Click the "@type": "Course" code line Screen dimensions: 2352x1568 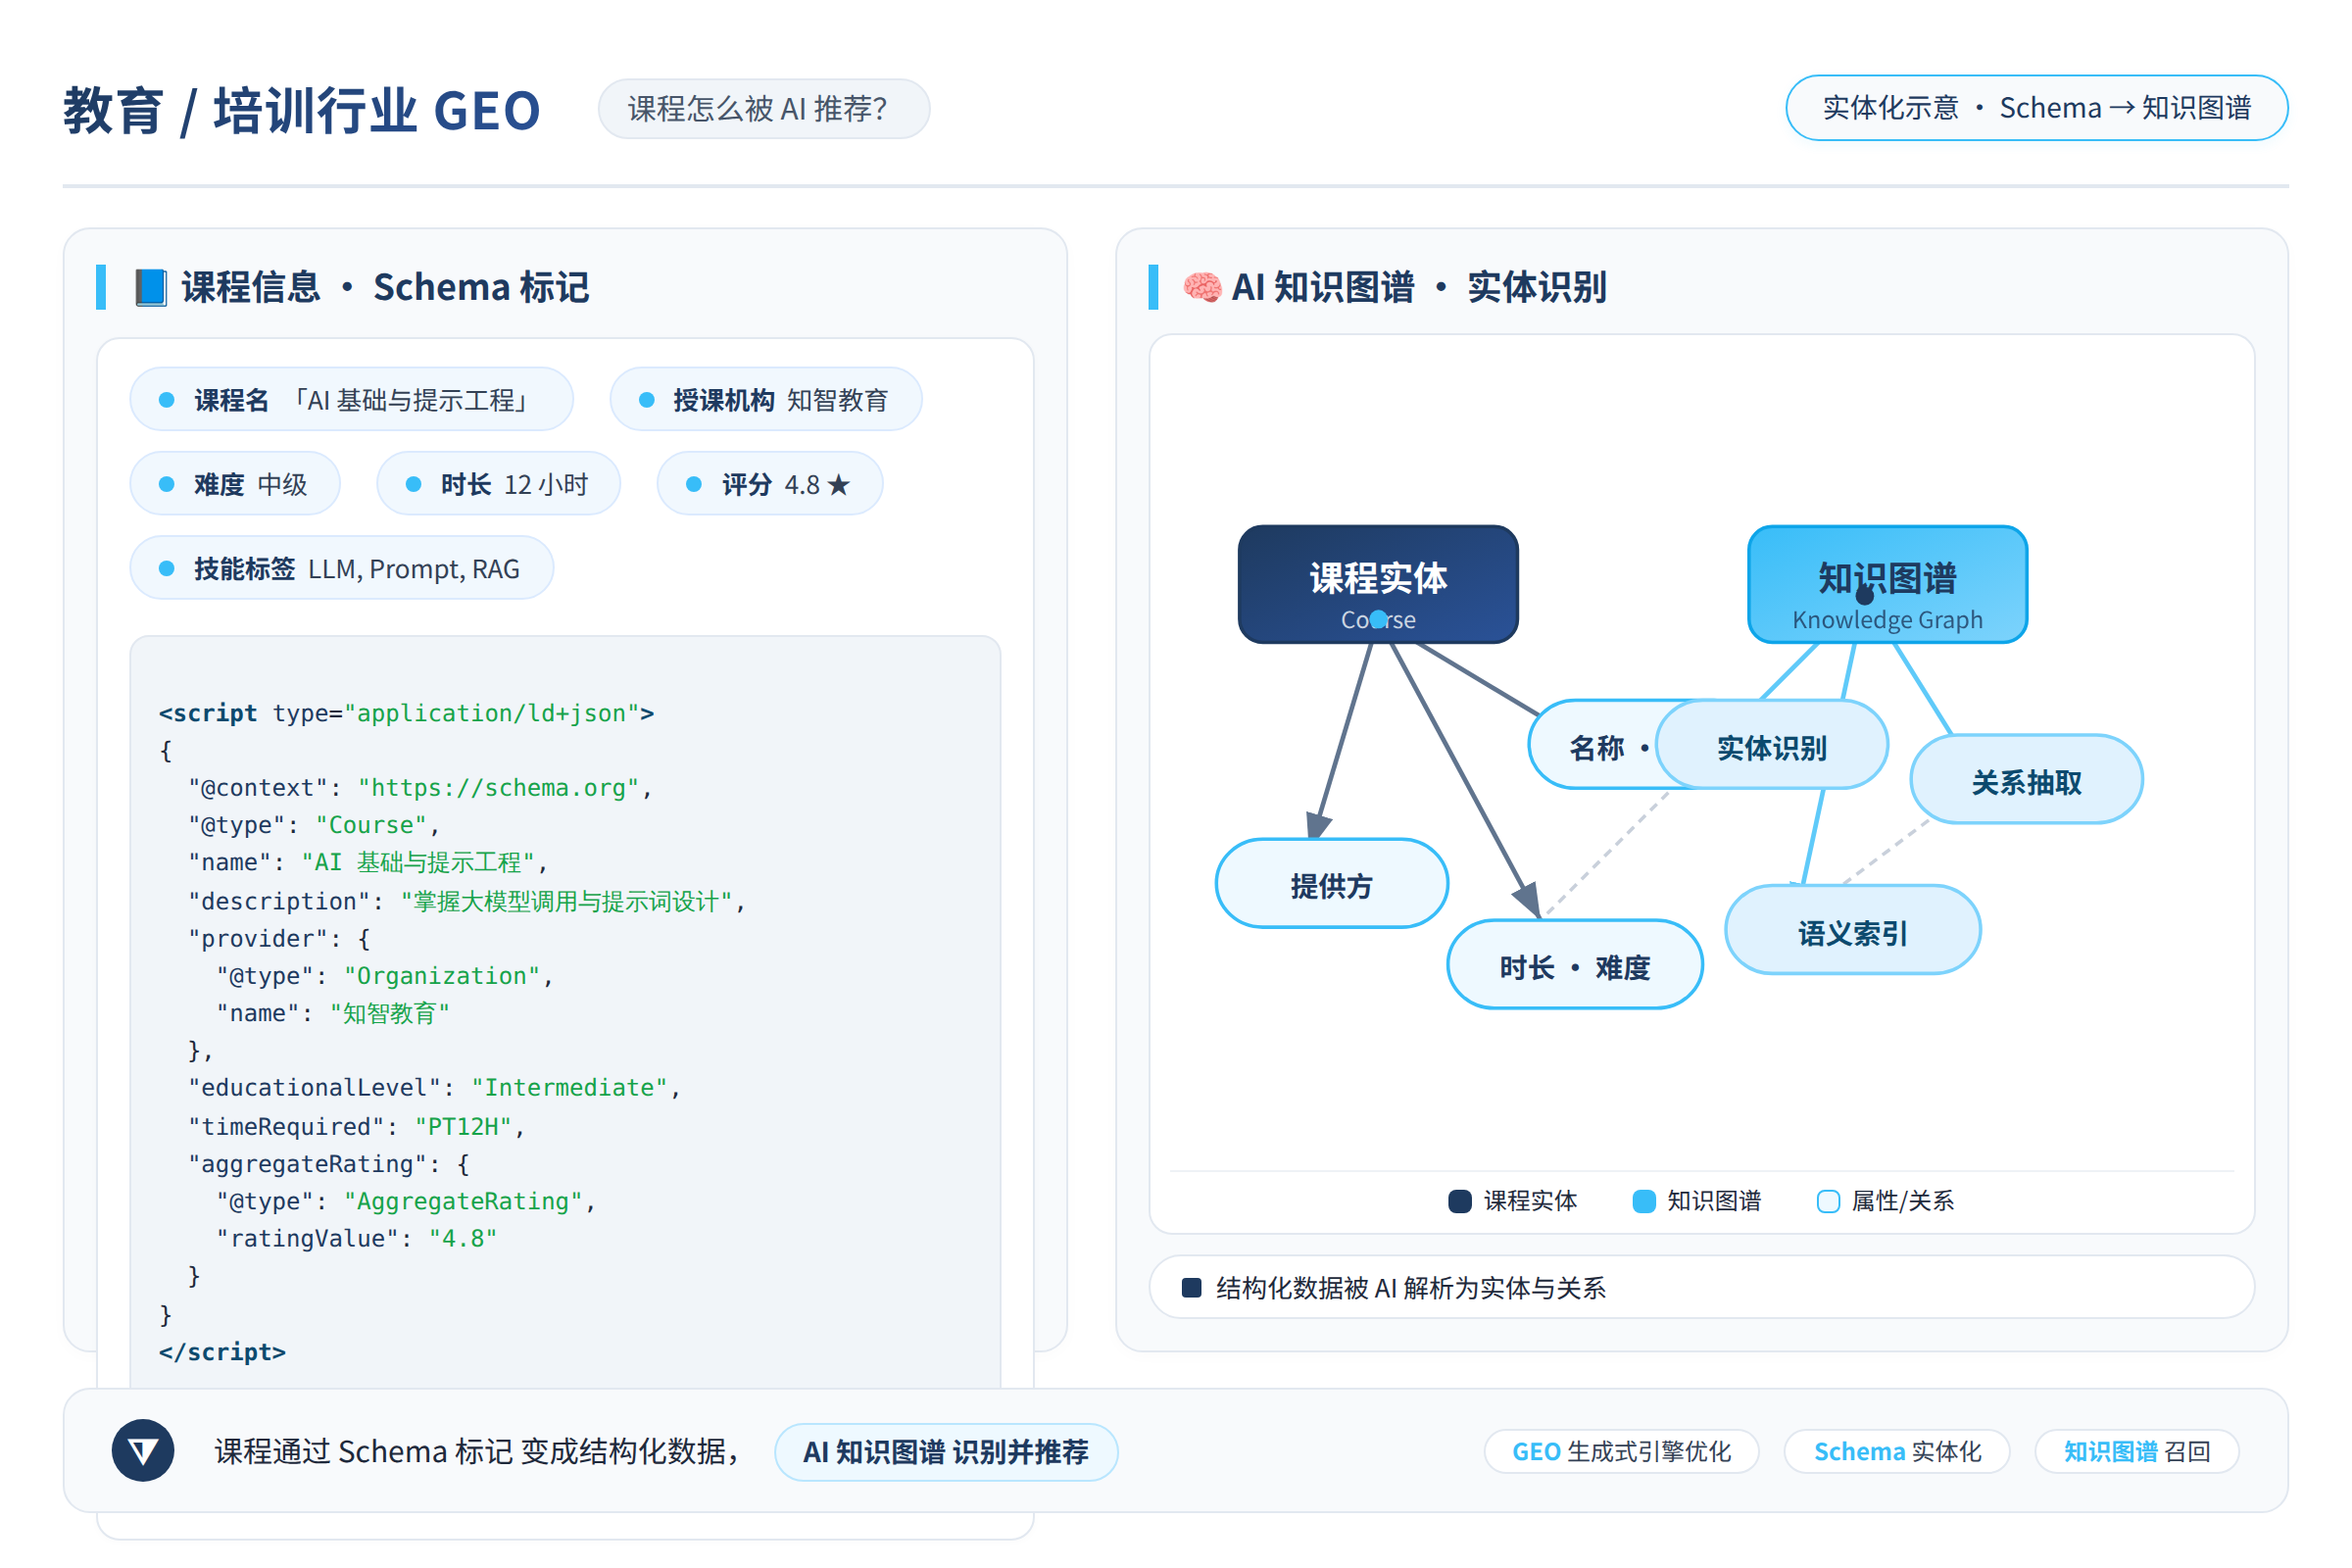pos(314,825)
